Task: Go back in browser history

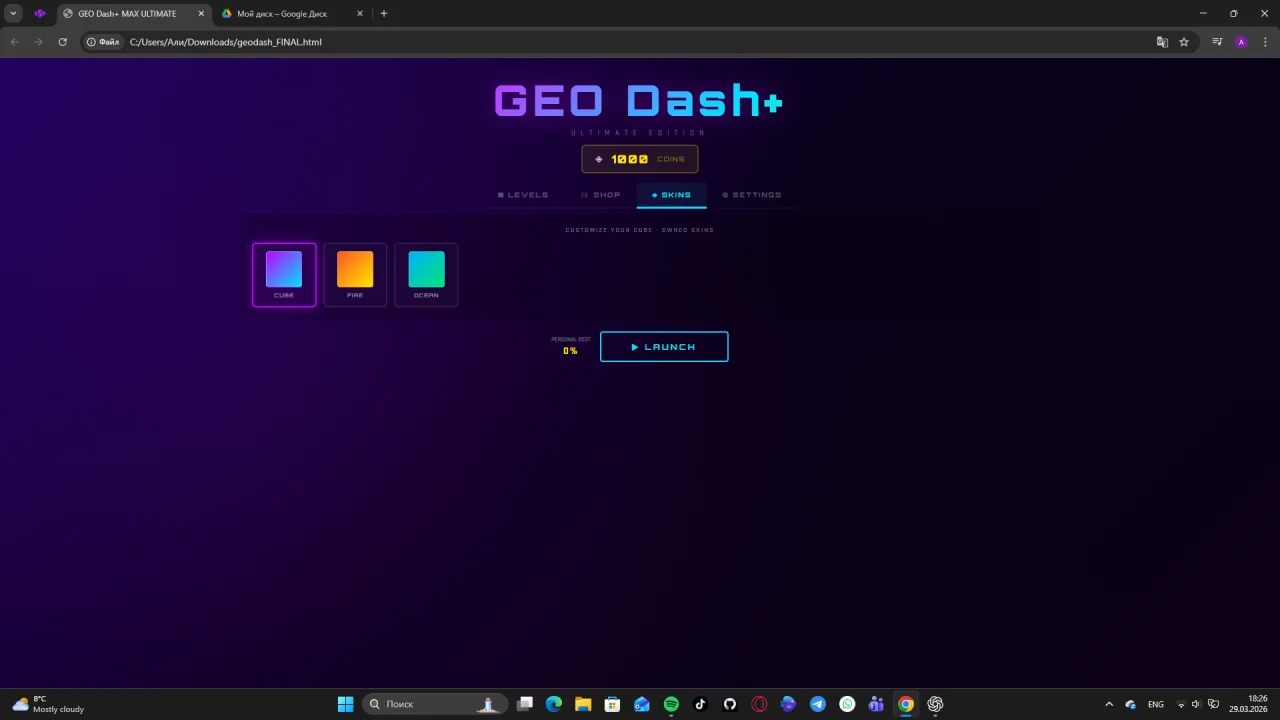Action: point(14,42)
